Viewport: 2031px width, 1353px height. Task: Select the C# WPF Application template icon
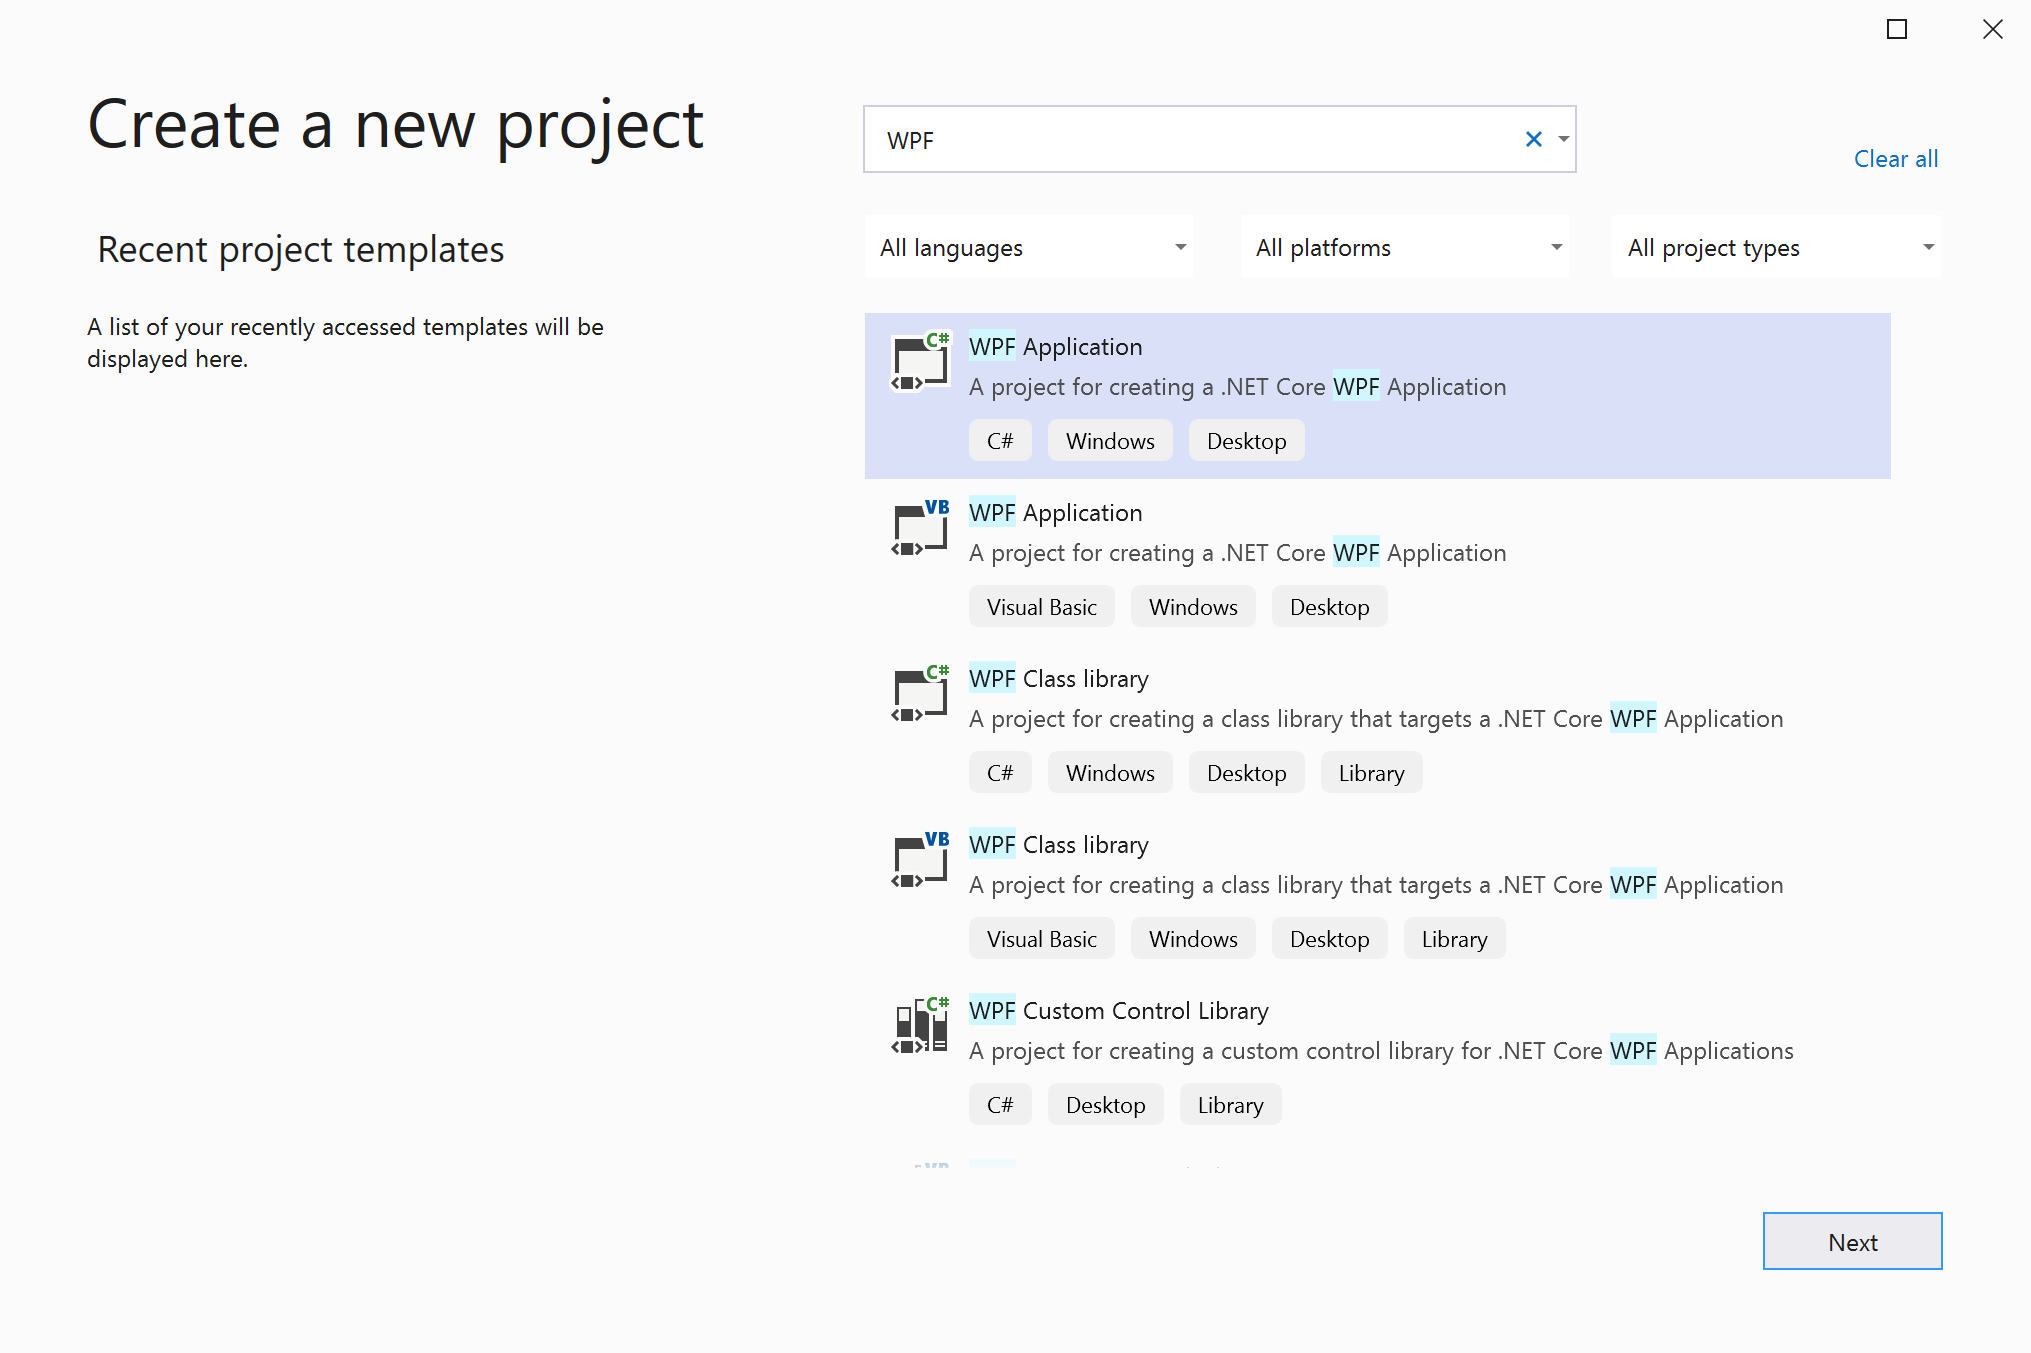[x=918, y=362]
